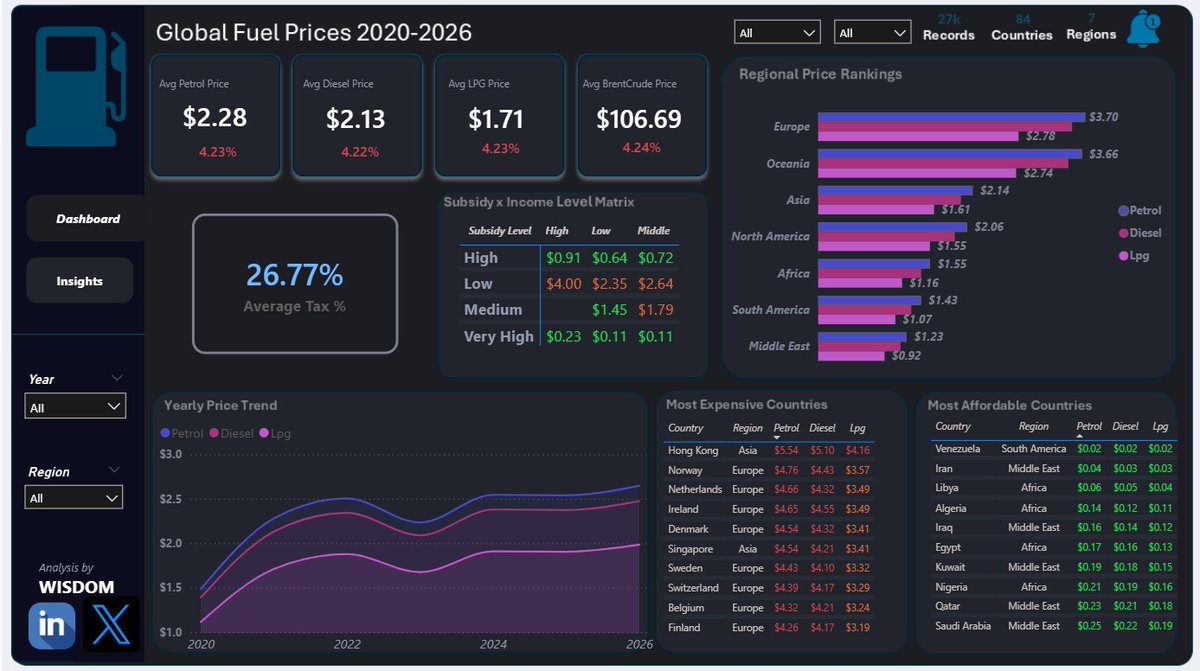Click Lpg legend dot in Yearly Price Trend

pos(264,433)
